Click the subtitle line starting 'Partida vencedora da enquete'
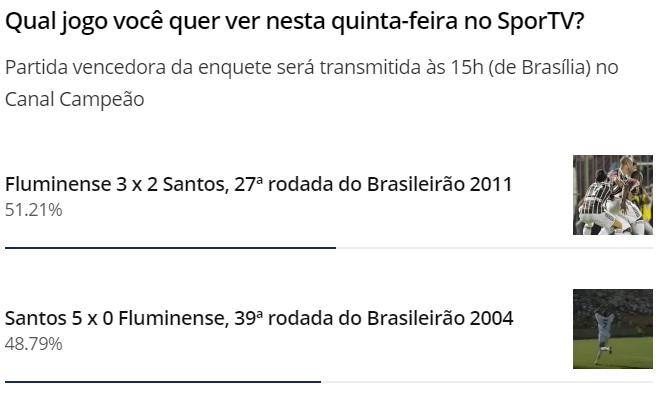The height and width of the screenshot is (403, 670). (x=311, y=68)
